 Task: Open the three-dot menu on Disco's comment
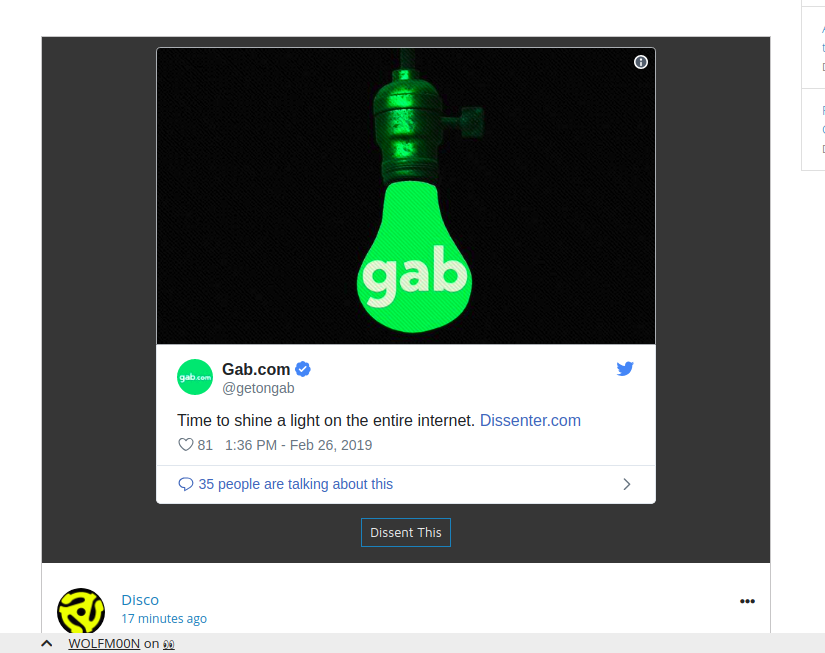[x=747, y=601]
